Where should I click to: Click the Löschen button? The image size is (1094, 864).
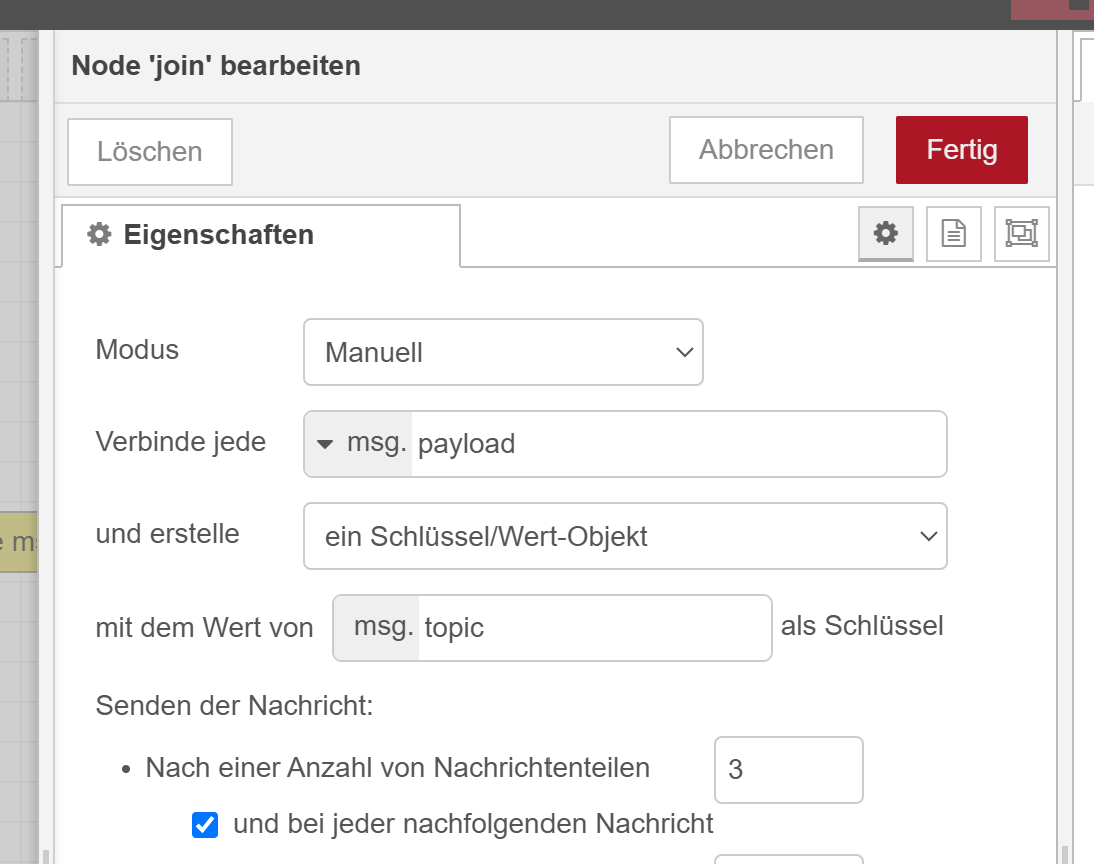(150, 152)
